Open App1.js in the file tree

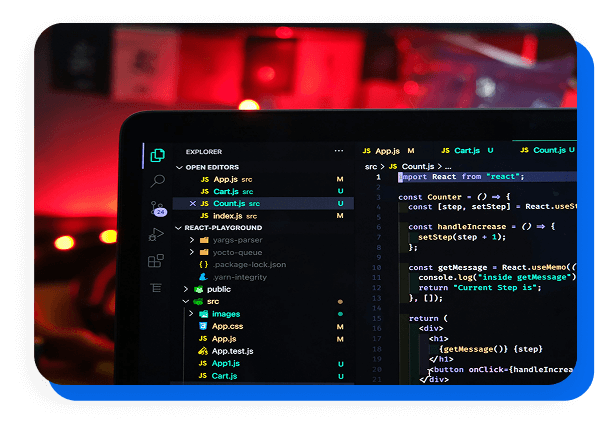226,363
